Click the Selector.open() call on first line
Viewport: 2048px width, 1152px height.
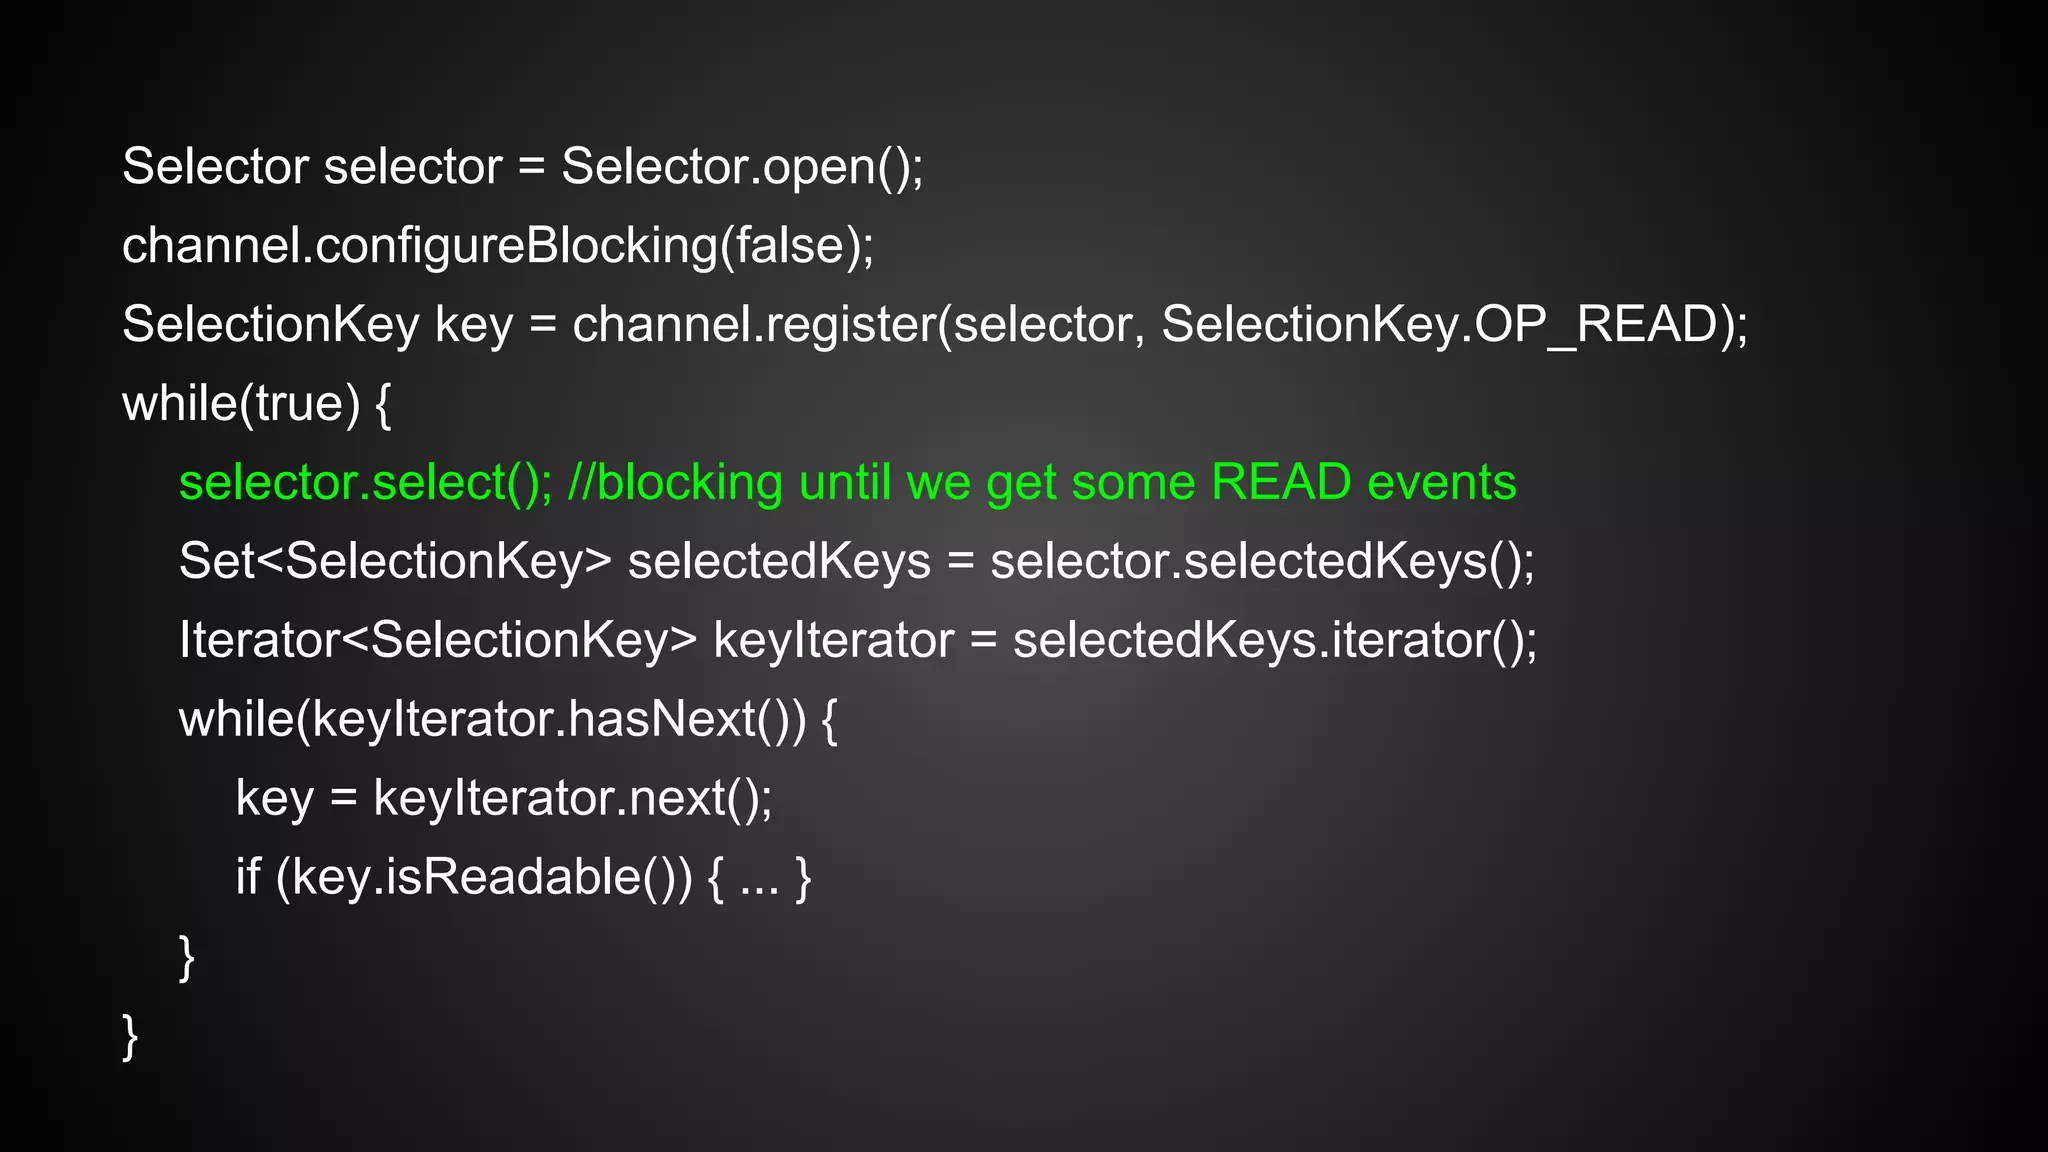741,166
